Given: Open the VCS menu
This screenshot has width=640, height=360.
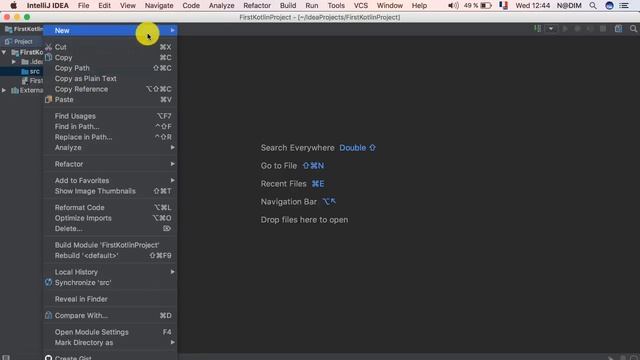Looking at the screenshot, I should pyautogui.click(x=361, y=5).
